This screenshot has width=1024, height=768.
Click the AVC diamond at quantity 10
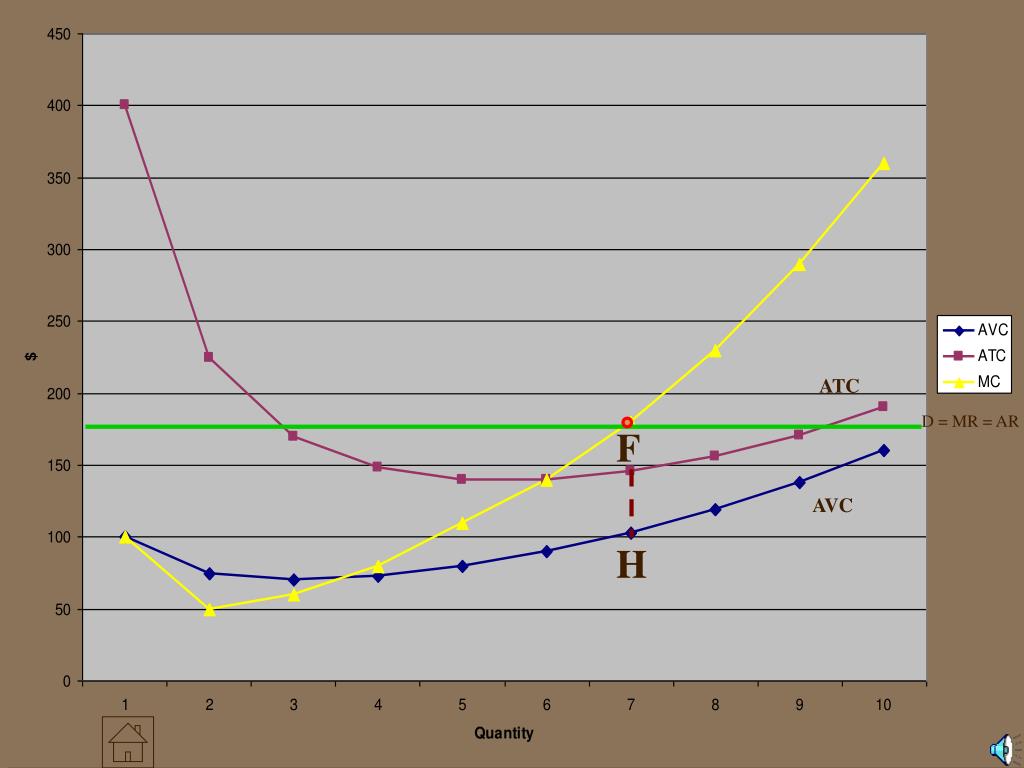(884, 450)
